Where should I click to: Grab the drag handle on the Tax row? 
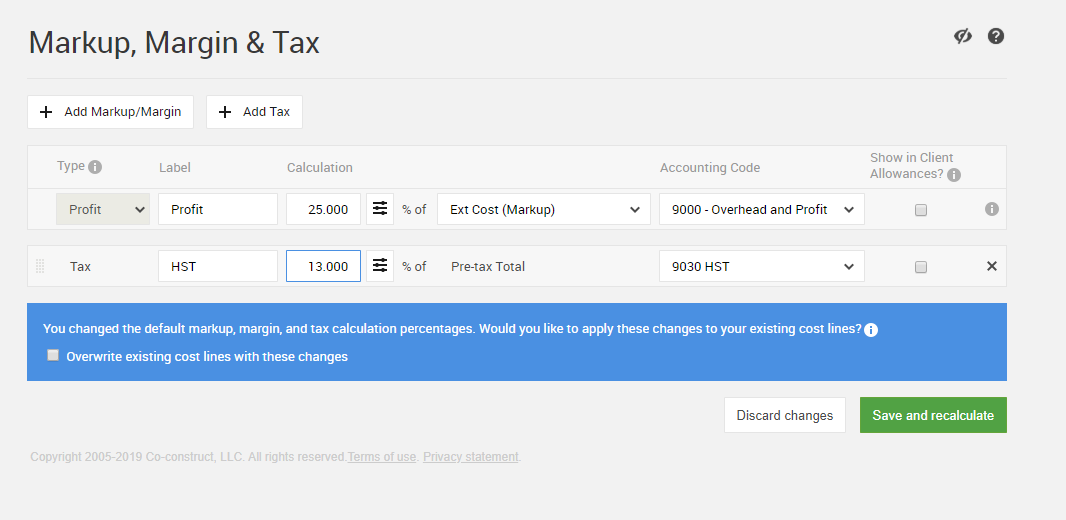coord(40,266)
